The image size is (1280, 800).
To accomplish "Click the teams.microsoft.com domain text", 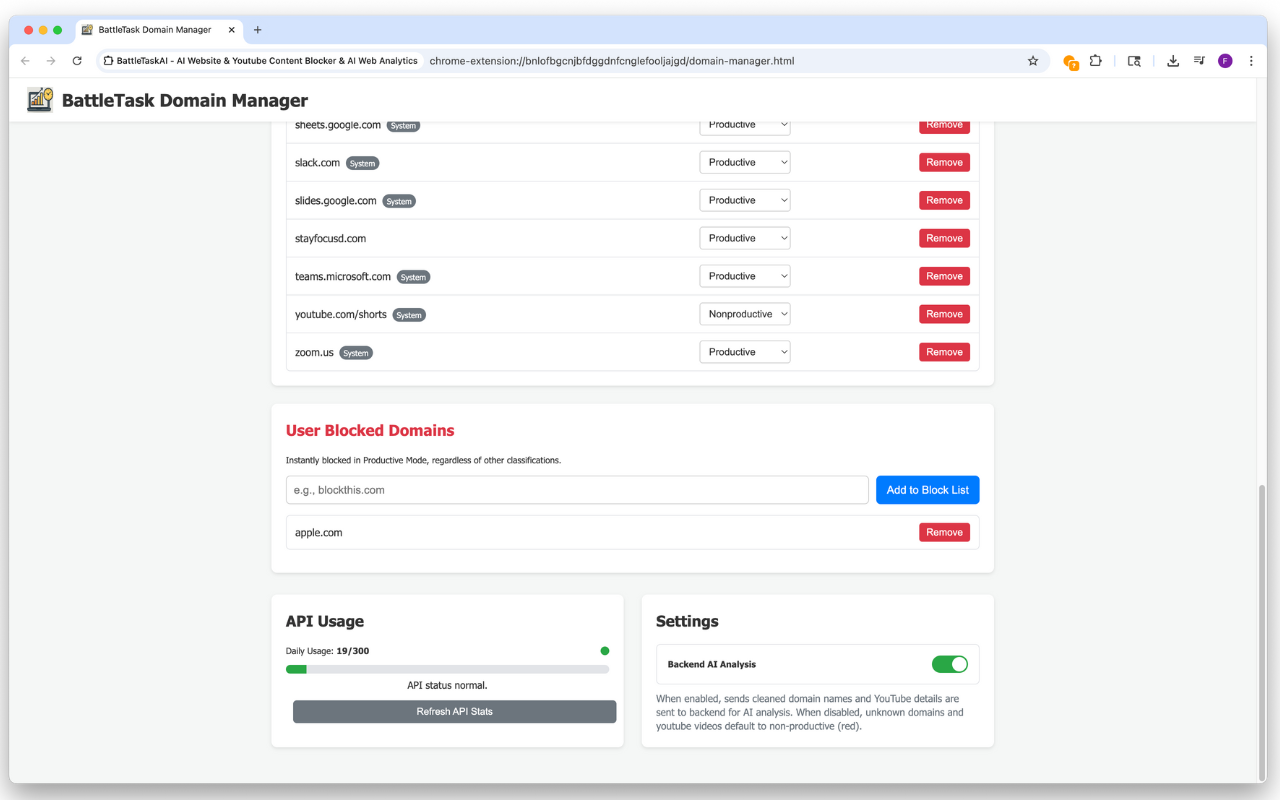I will [343, 276].
